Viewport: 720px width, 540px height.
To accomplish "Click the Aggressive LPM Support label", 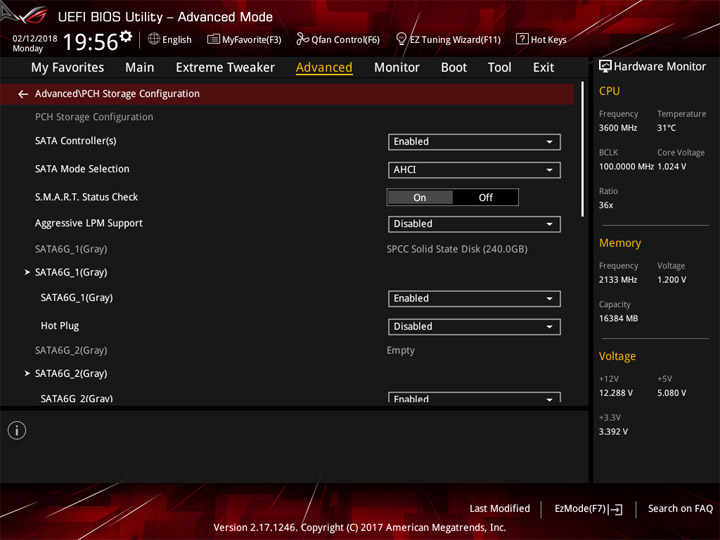I will click(89, 224).
